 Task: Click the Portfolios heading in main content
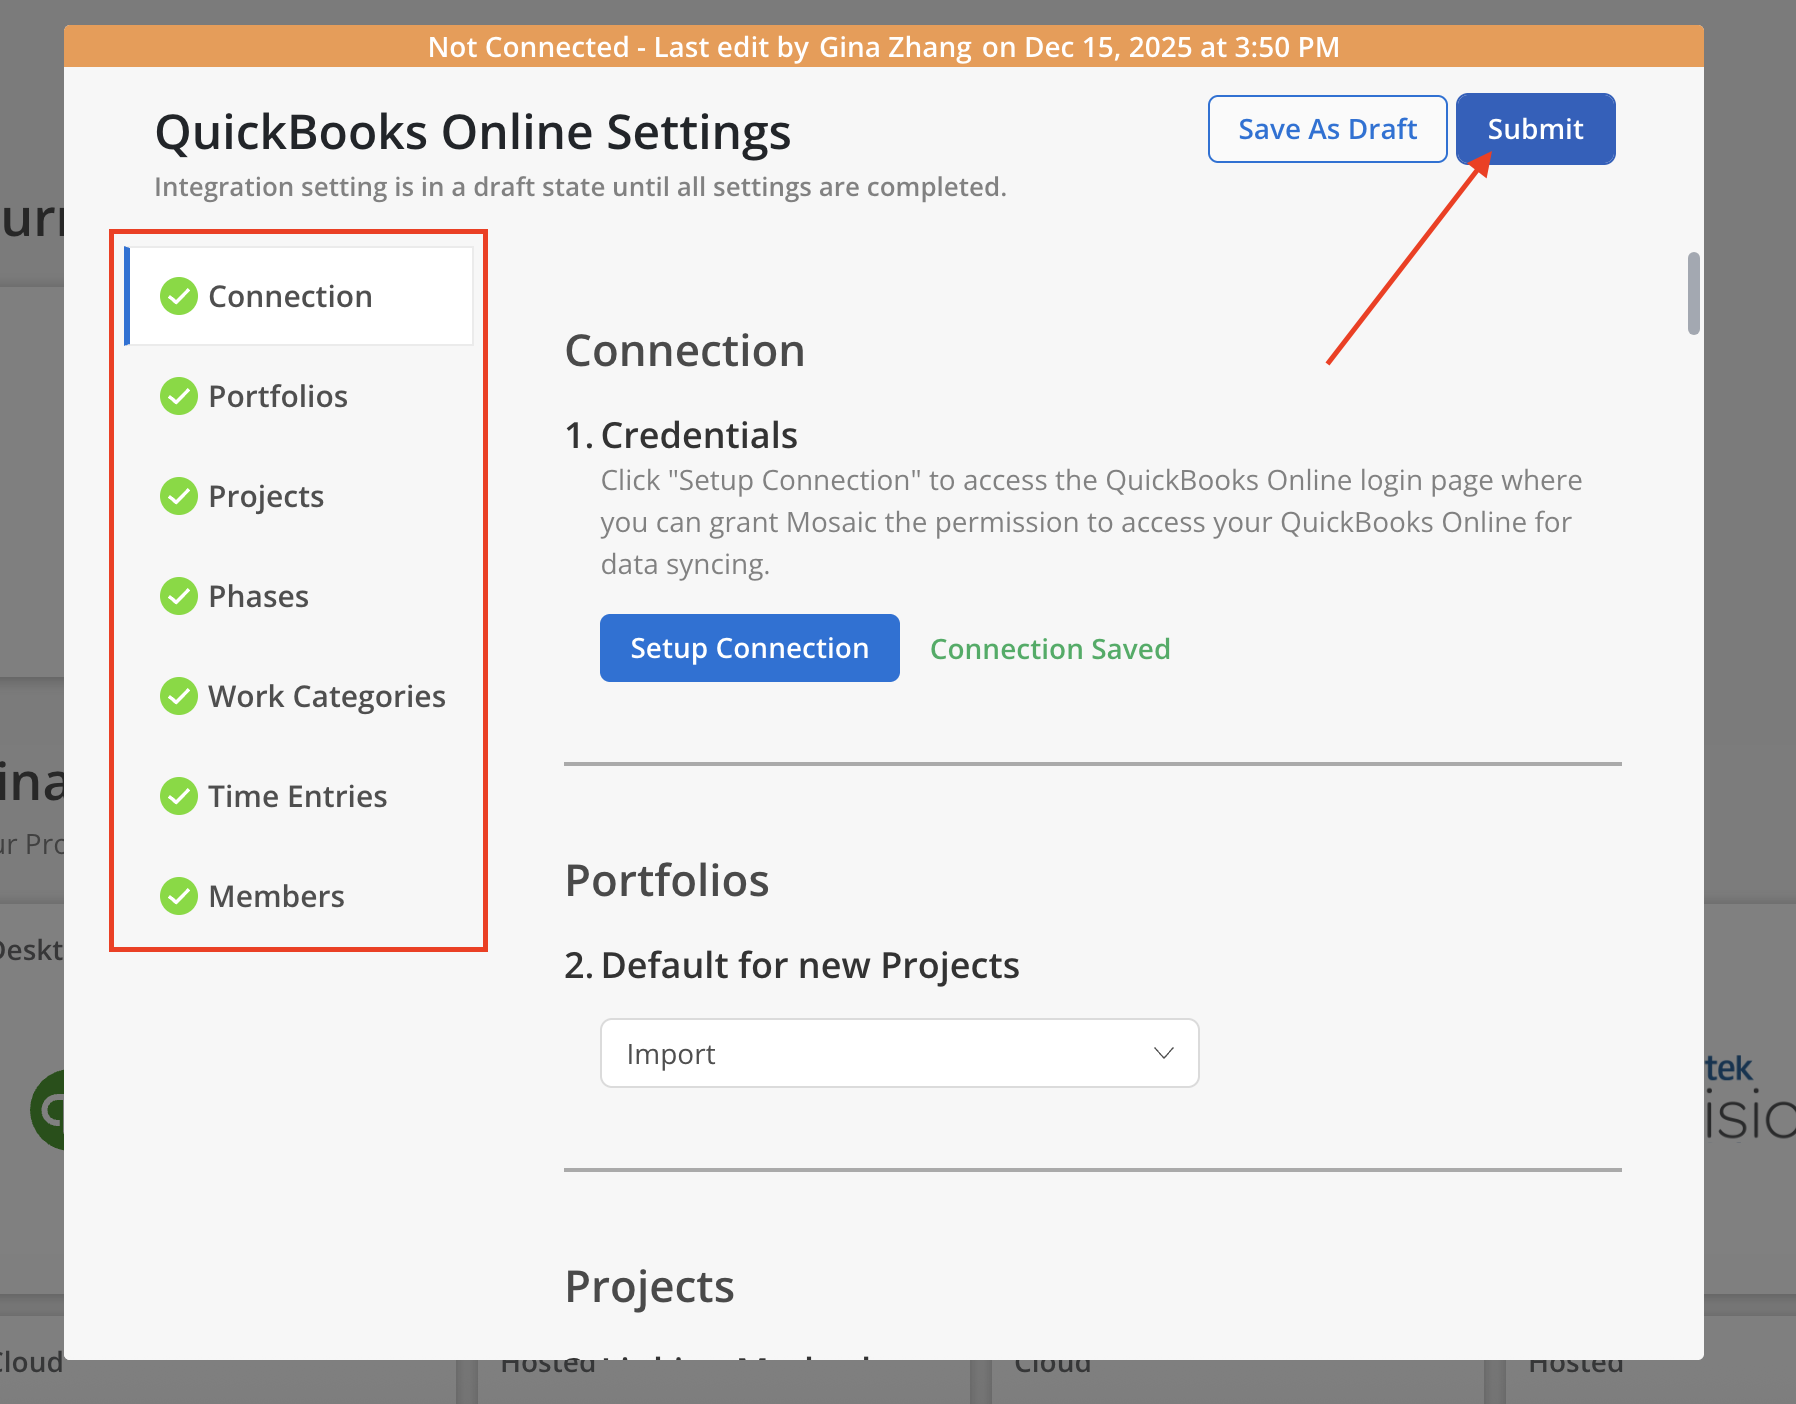click(667, 880)
